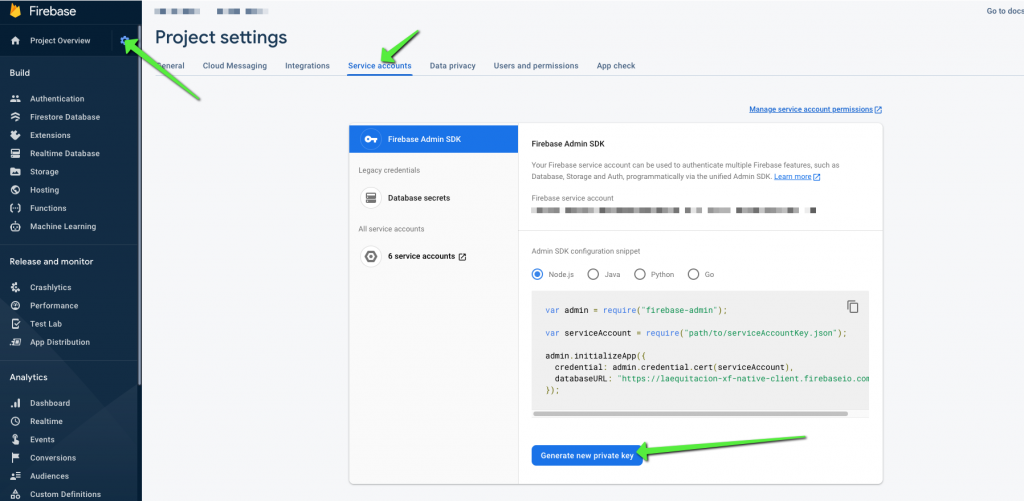
Task: Click the Project Overview home icon
Action: pos(16,40)
